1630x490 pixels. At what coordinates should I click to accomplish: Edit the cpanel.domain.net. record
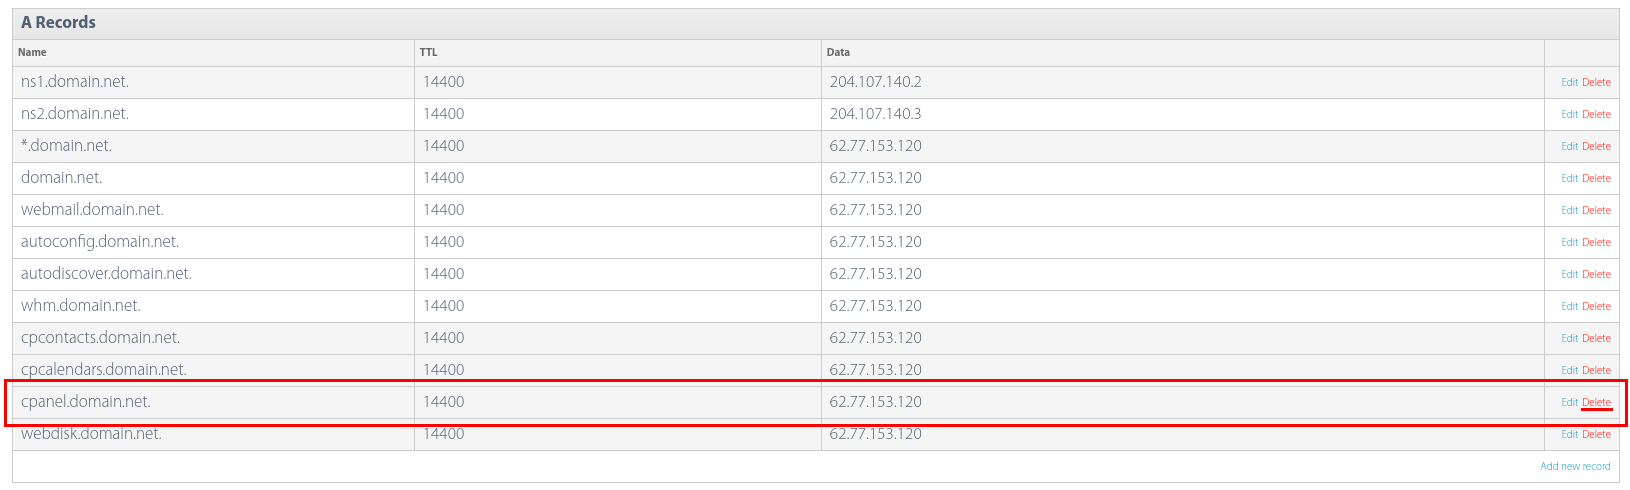click(1569, 402)
